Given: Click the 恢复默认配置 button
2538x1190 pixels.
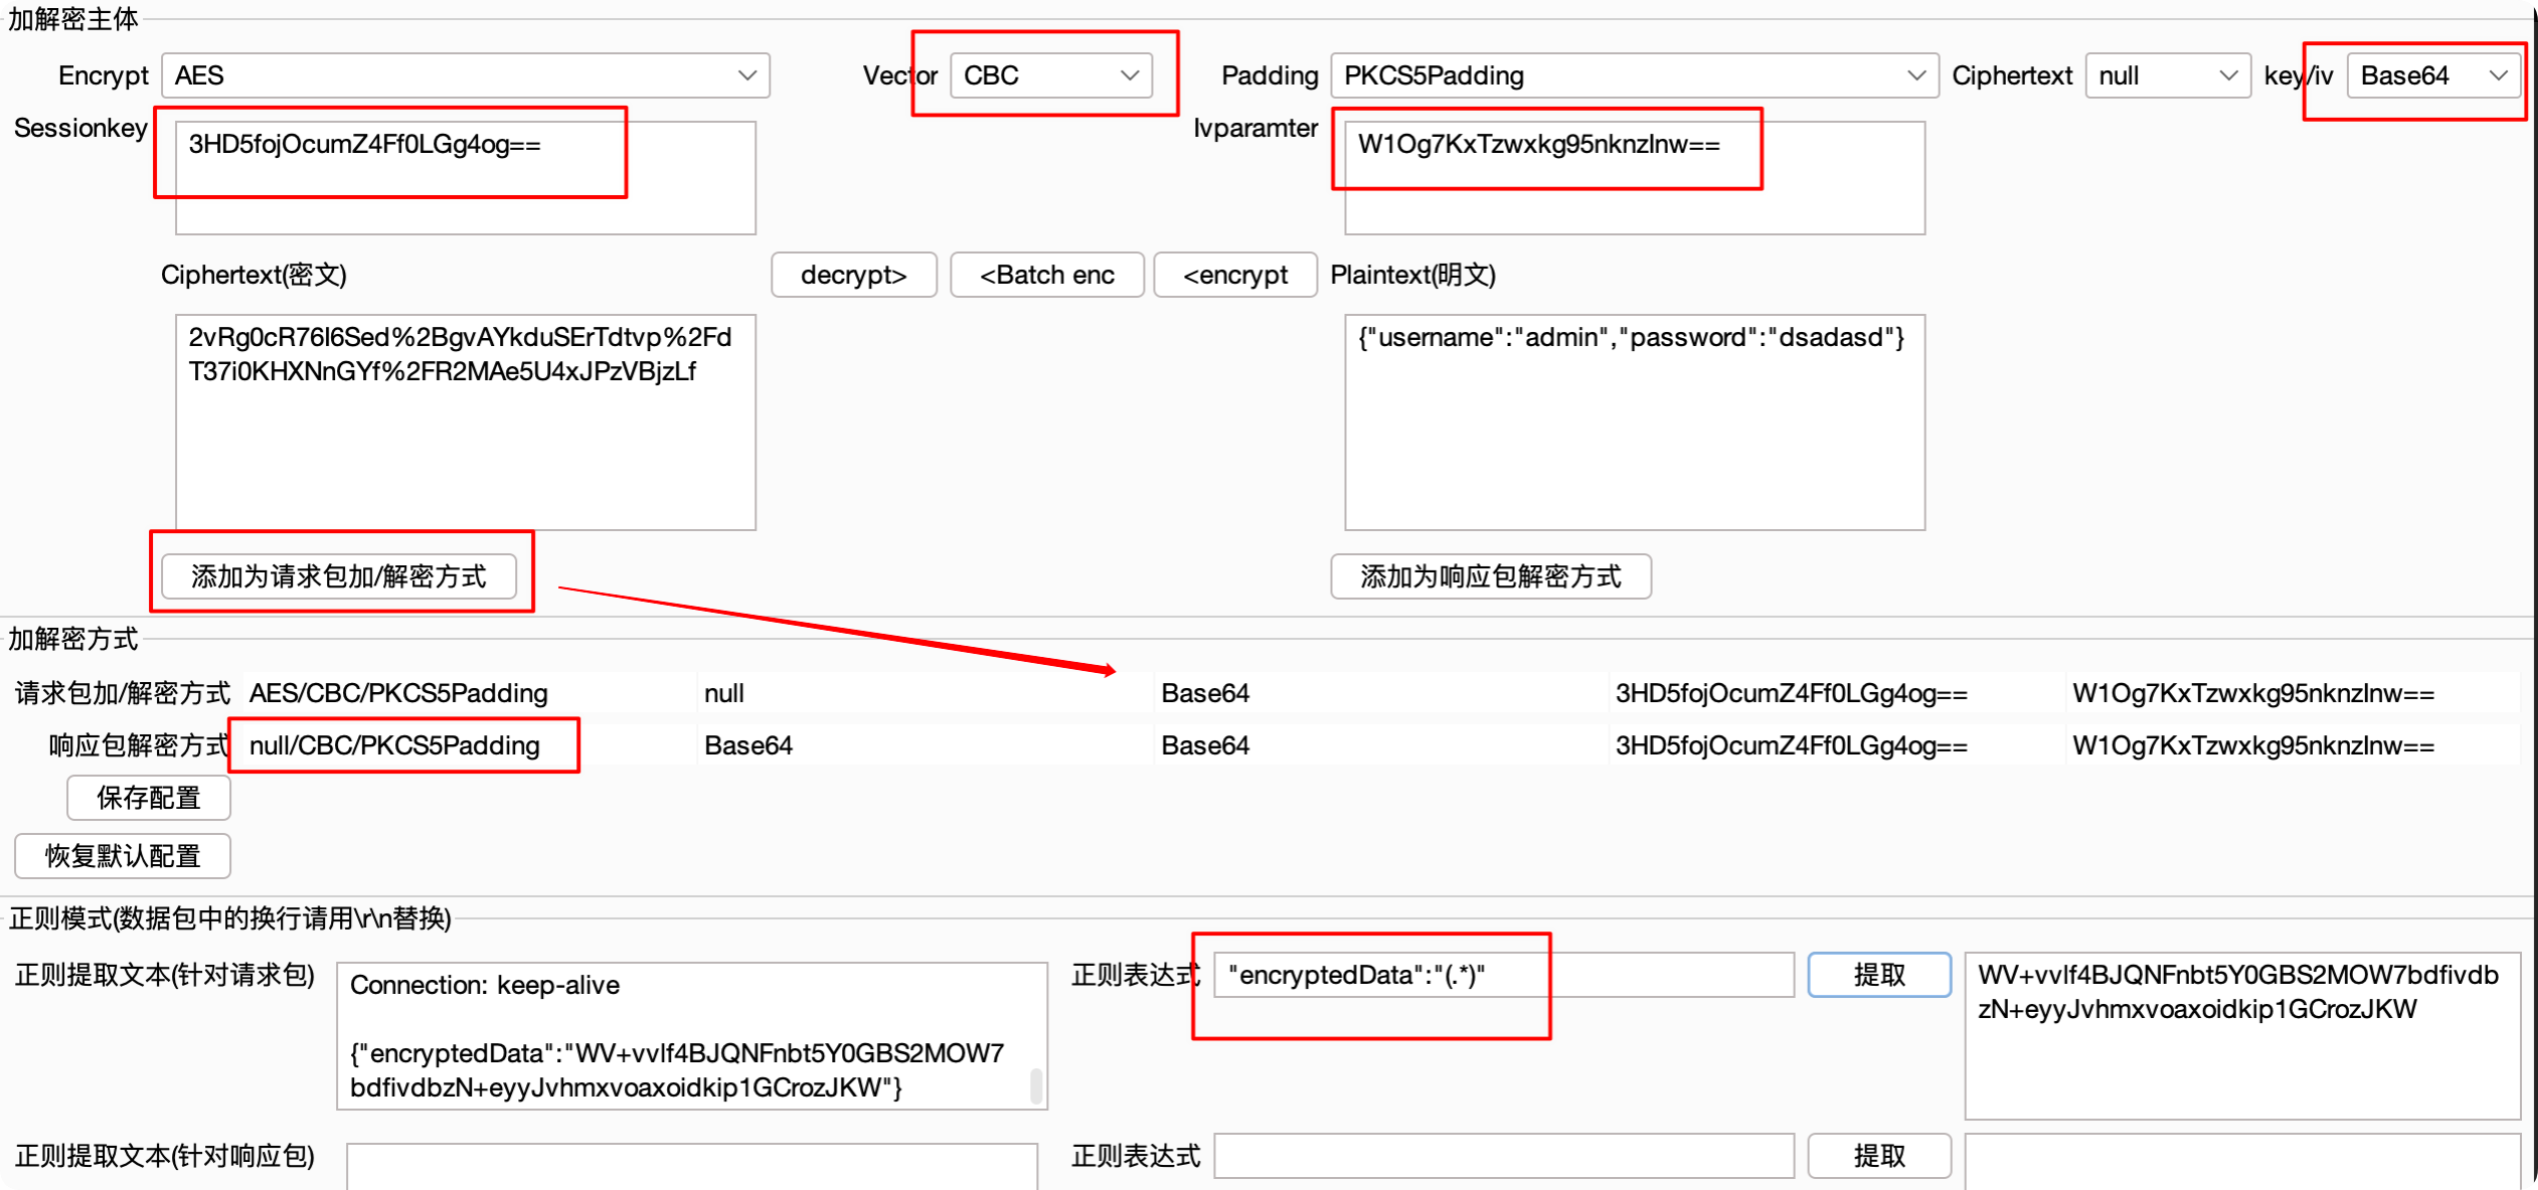Looking at the screenshot, I should click(x=122, y=856).
